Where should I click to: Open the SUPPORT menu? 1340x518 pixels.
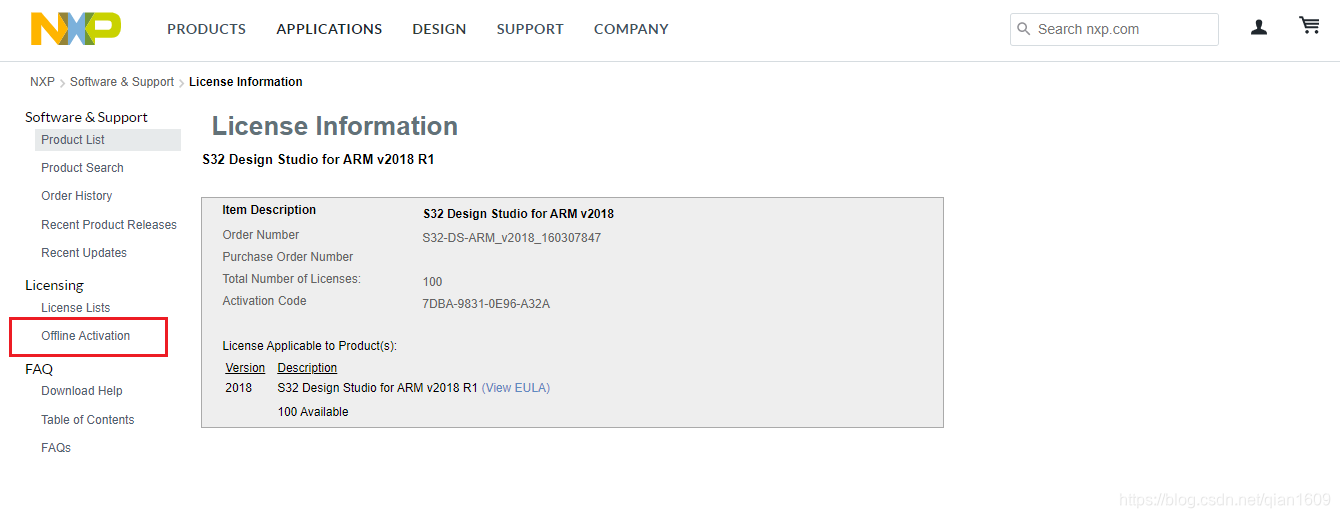[x=530, y=29]
